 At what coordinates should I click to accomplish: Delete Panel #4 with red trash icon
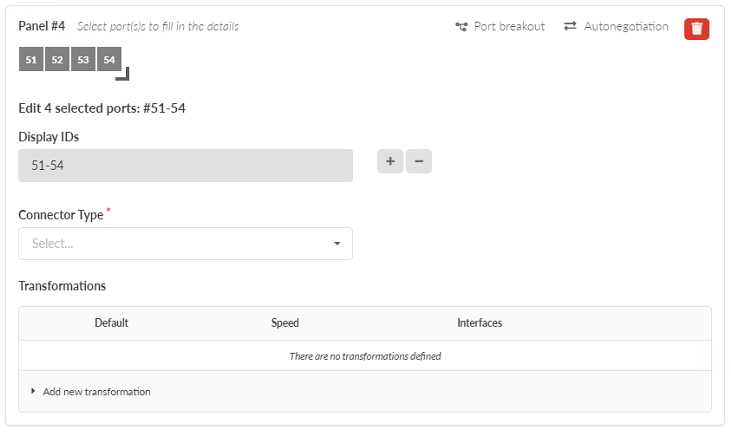click(x=696, y=28)
